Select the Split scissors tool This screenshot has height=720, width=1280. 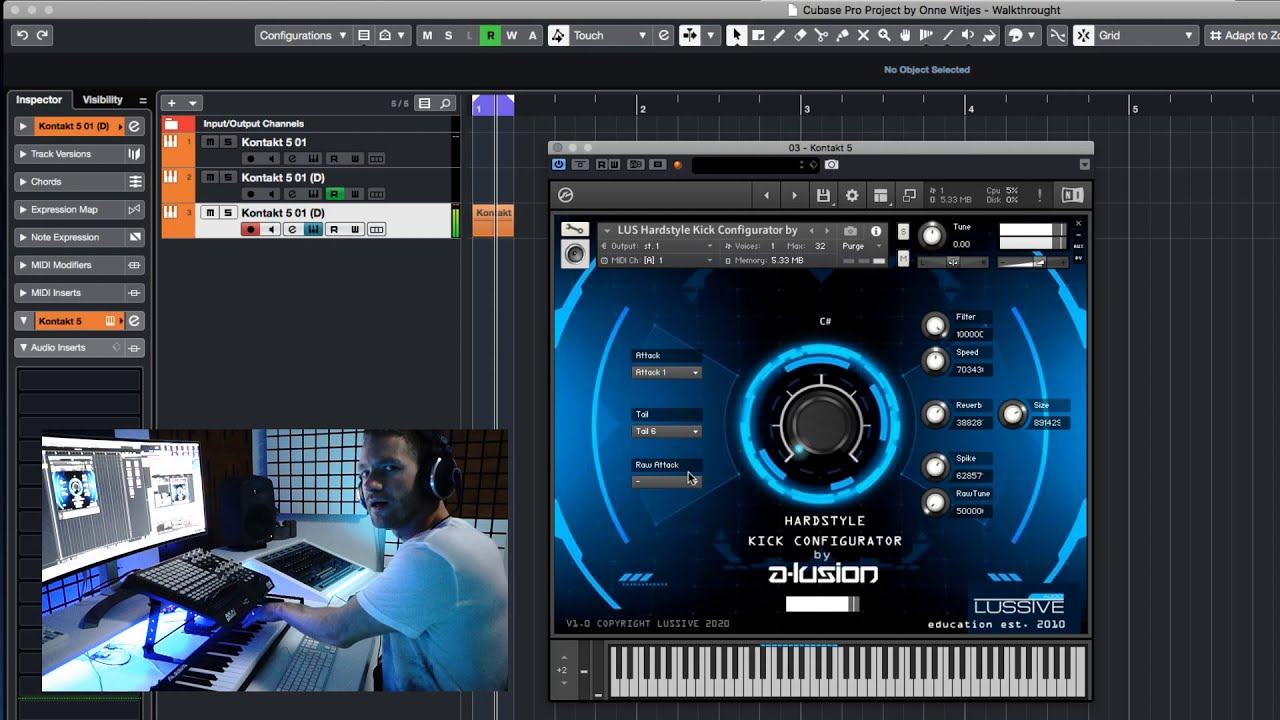(821, 35)
